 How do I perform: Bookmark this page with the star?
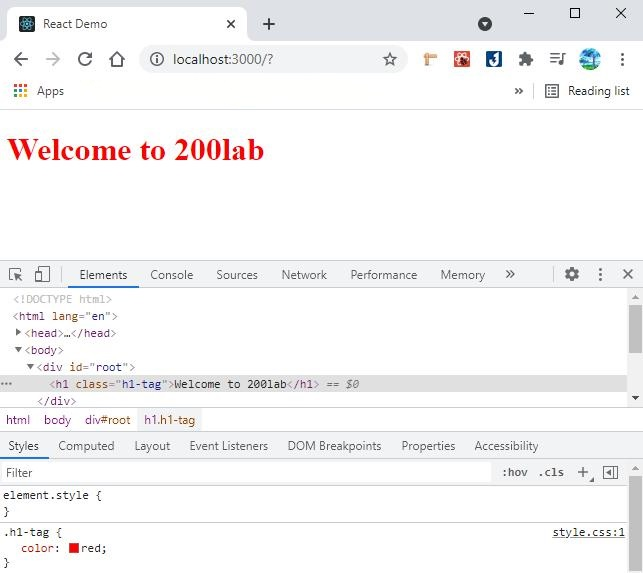[x=390, y=59]
